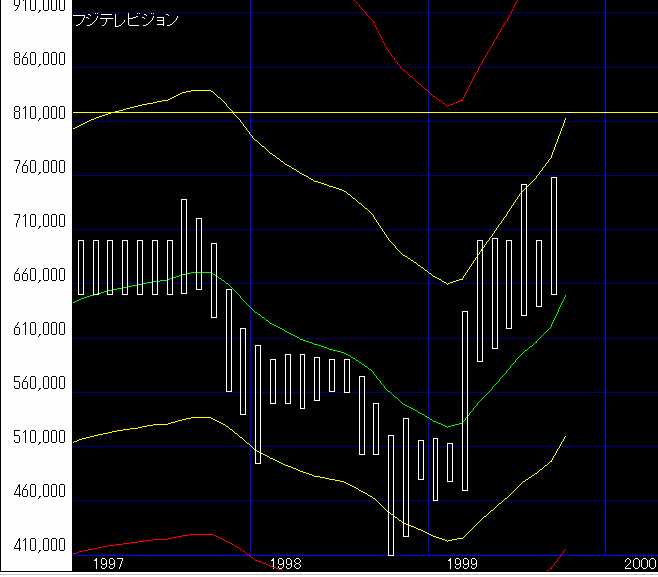This screenshot has height=577, width=658.
Task: Click the 510,000 price axis label
Action: [36, 438]
